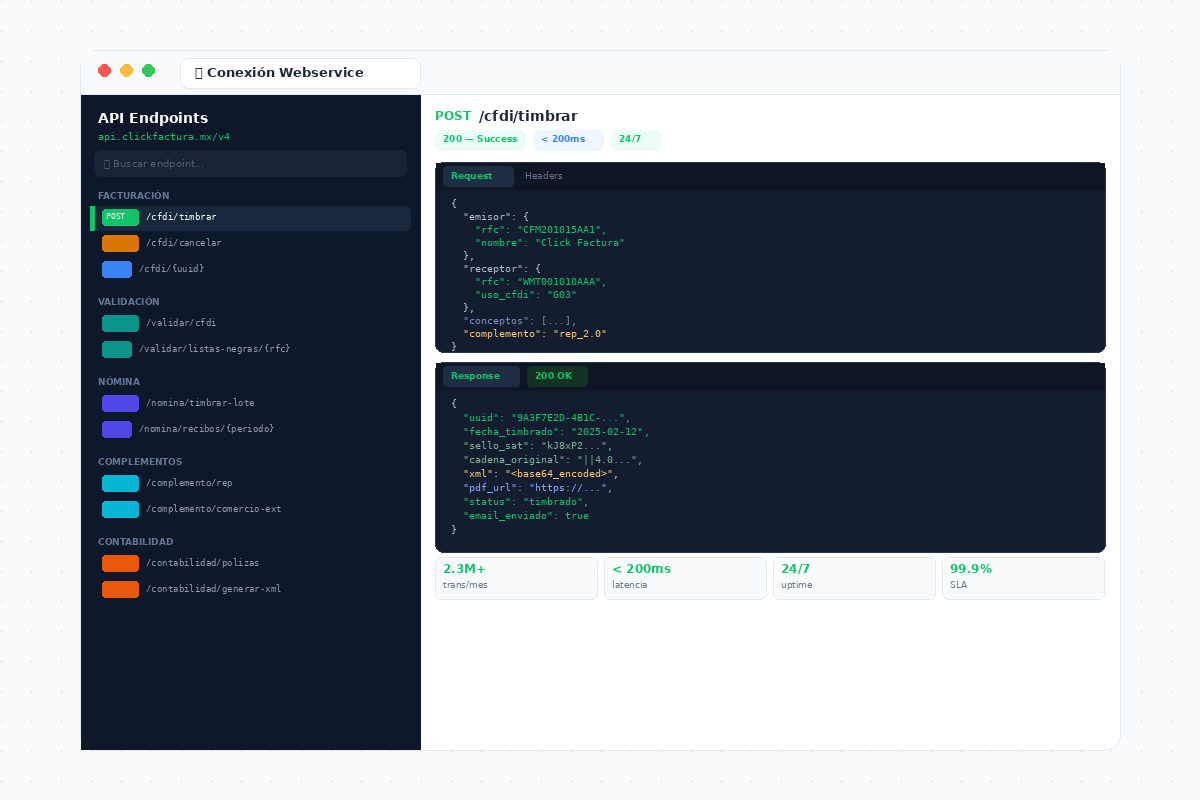Click the green maximize window dot
This screenshot has height=800, width=1200.
coord(148,70)
